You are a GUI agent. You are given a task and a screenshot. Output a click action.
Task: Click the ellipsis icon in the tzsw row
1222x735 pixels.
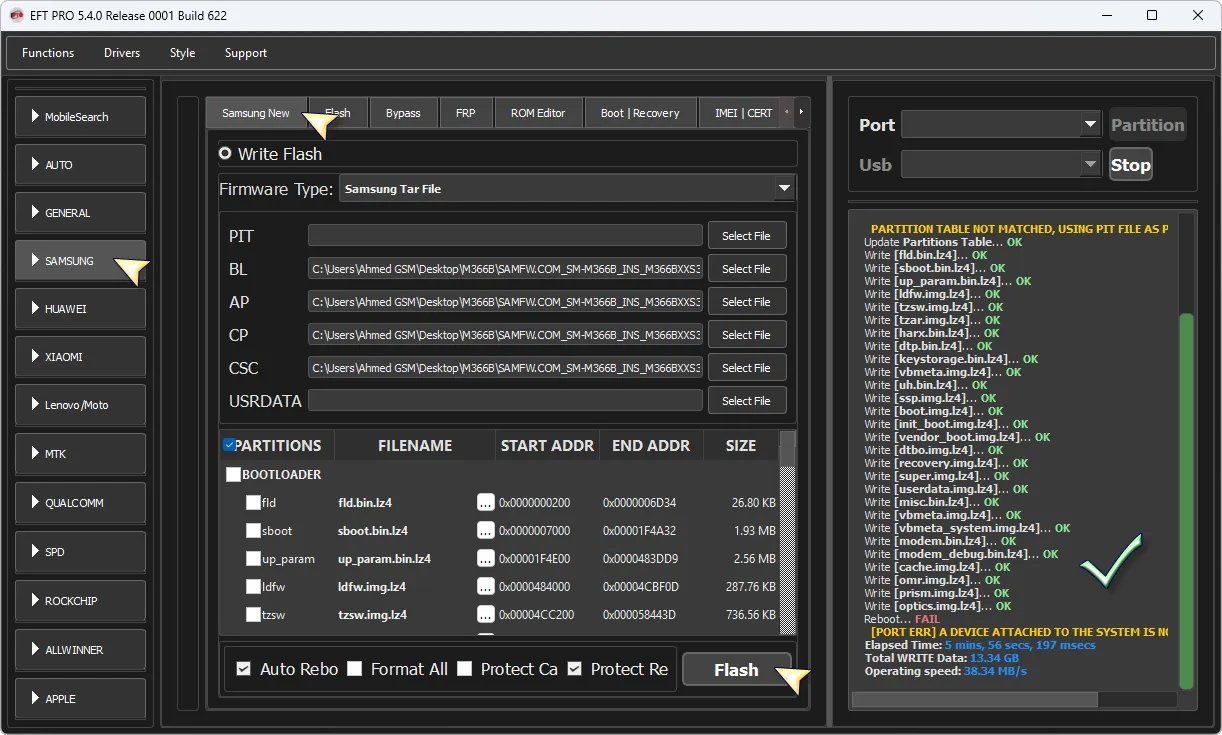486,615
